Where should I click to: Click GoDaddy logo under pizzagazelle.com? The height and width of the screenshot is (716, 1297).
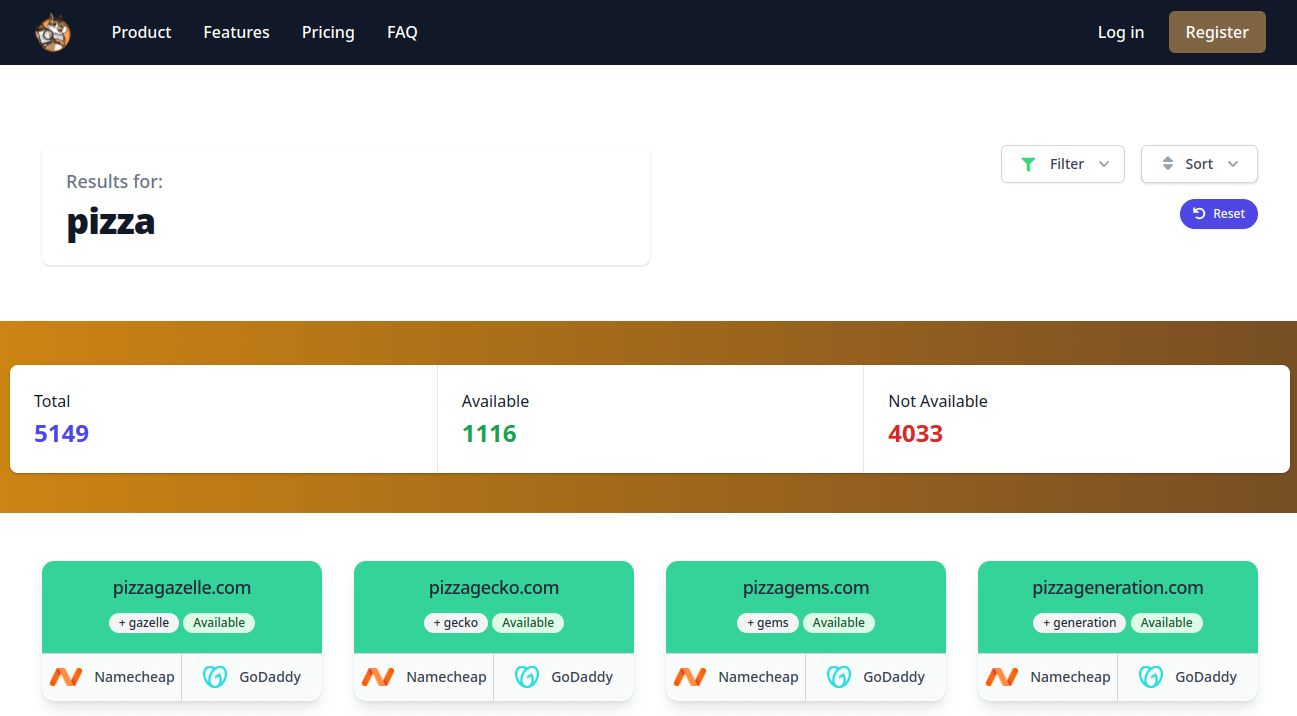pos(215,677)
